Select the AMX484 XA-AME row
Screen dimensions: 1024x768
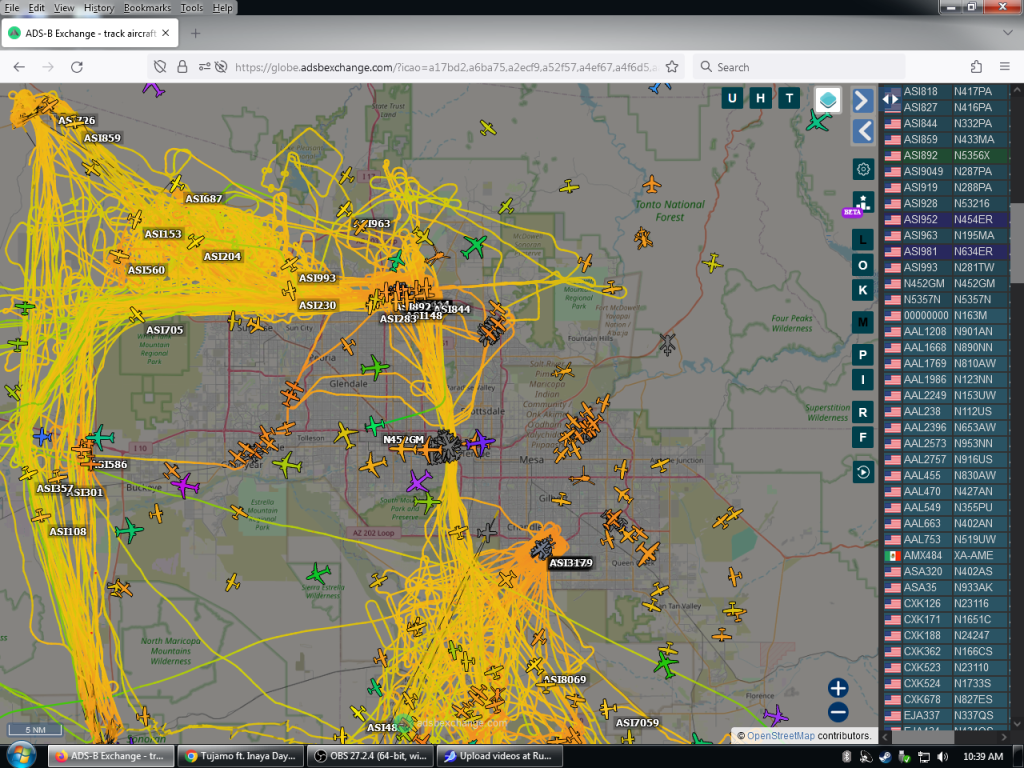pos(946,555)
